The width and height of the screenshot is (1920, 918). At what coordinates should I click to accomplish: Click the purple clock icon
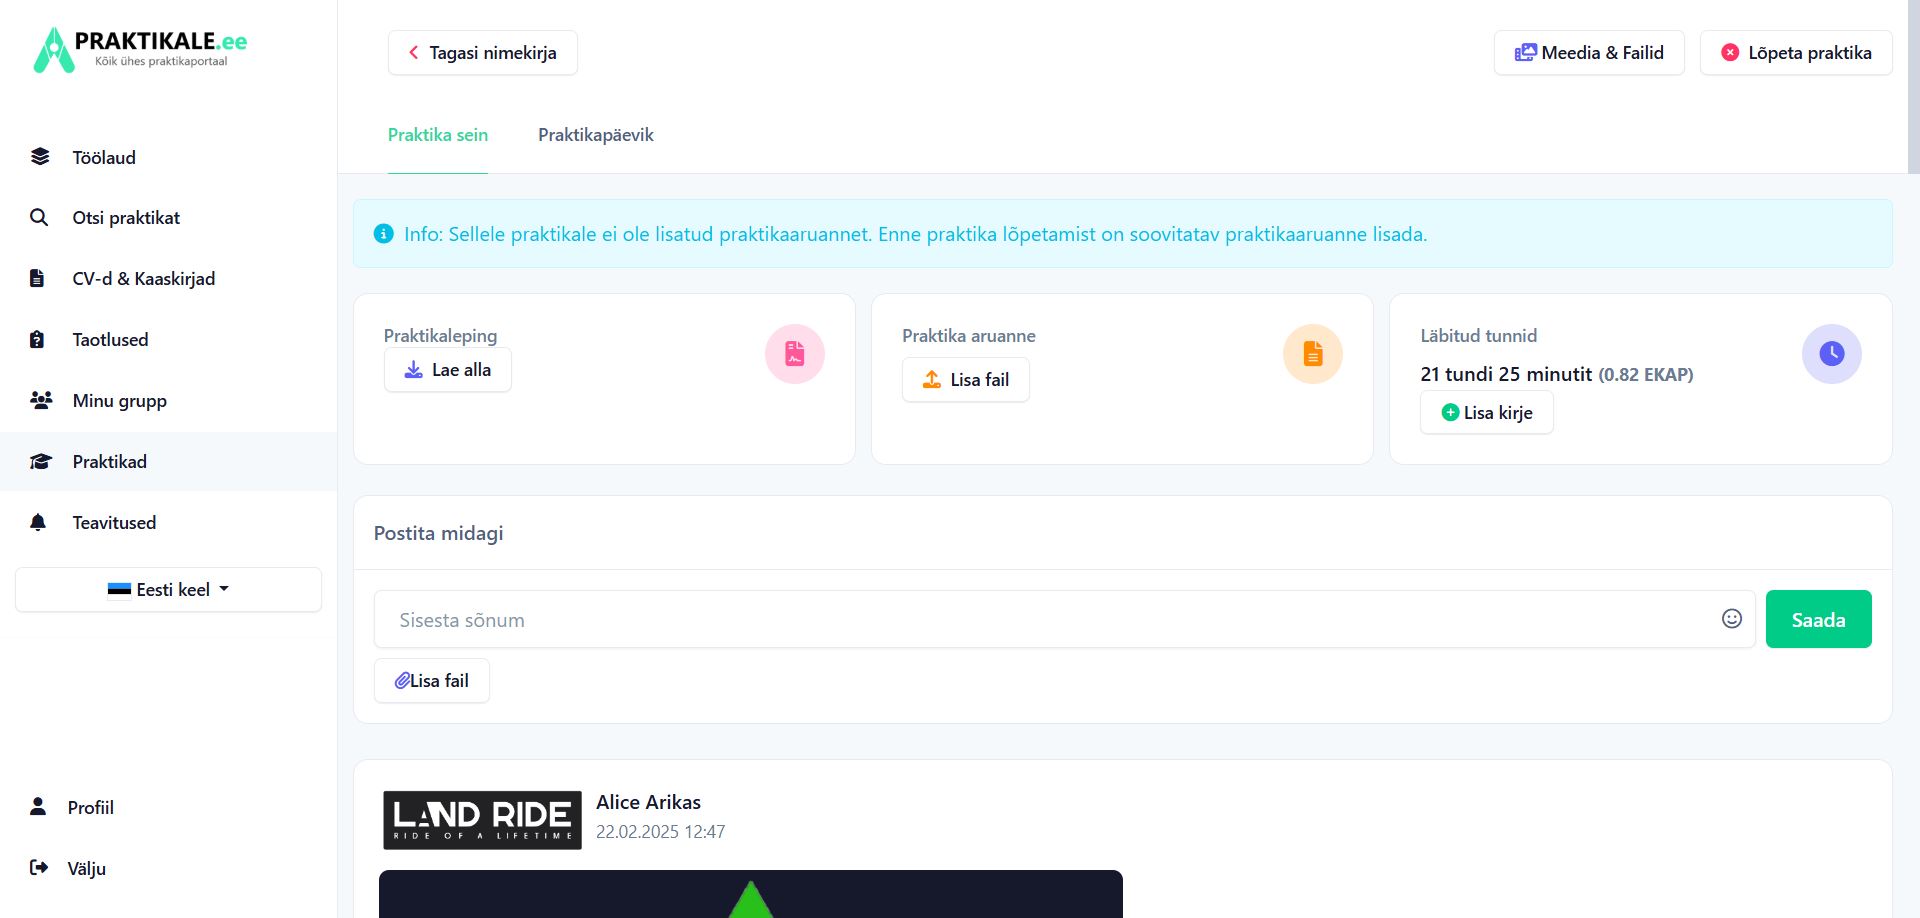(1831, 354)
